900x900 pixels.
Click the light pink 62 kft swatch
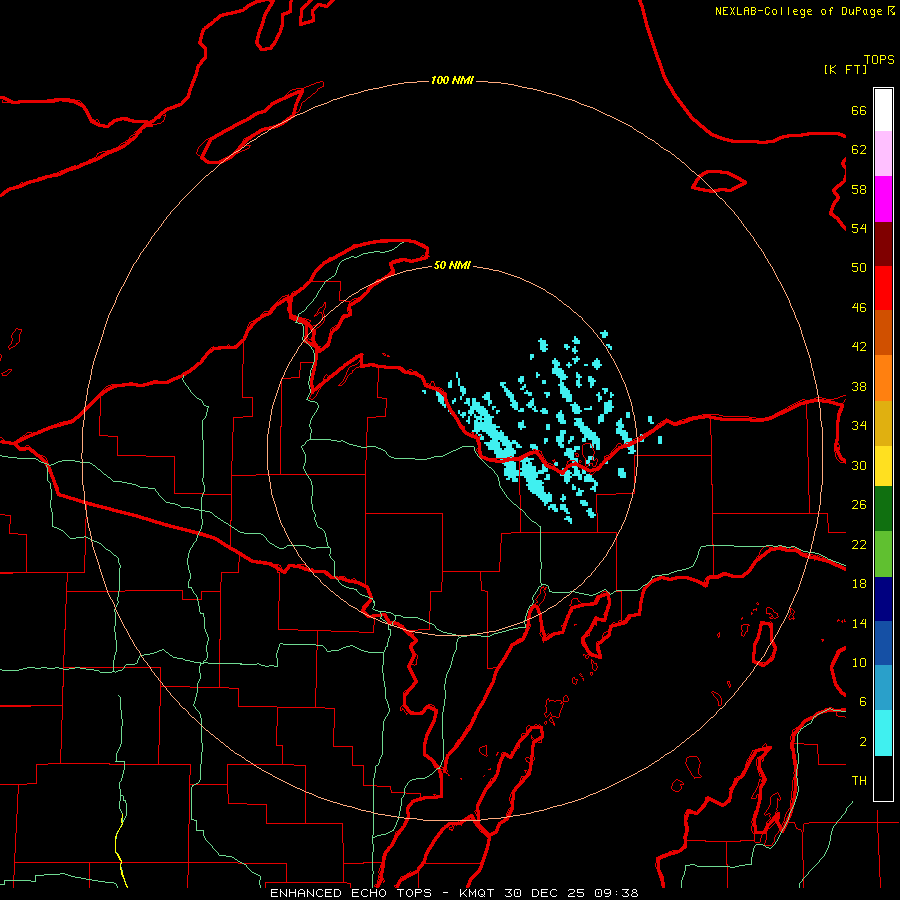883,153
